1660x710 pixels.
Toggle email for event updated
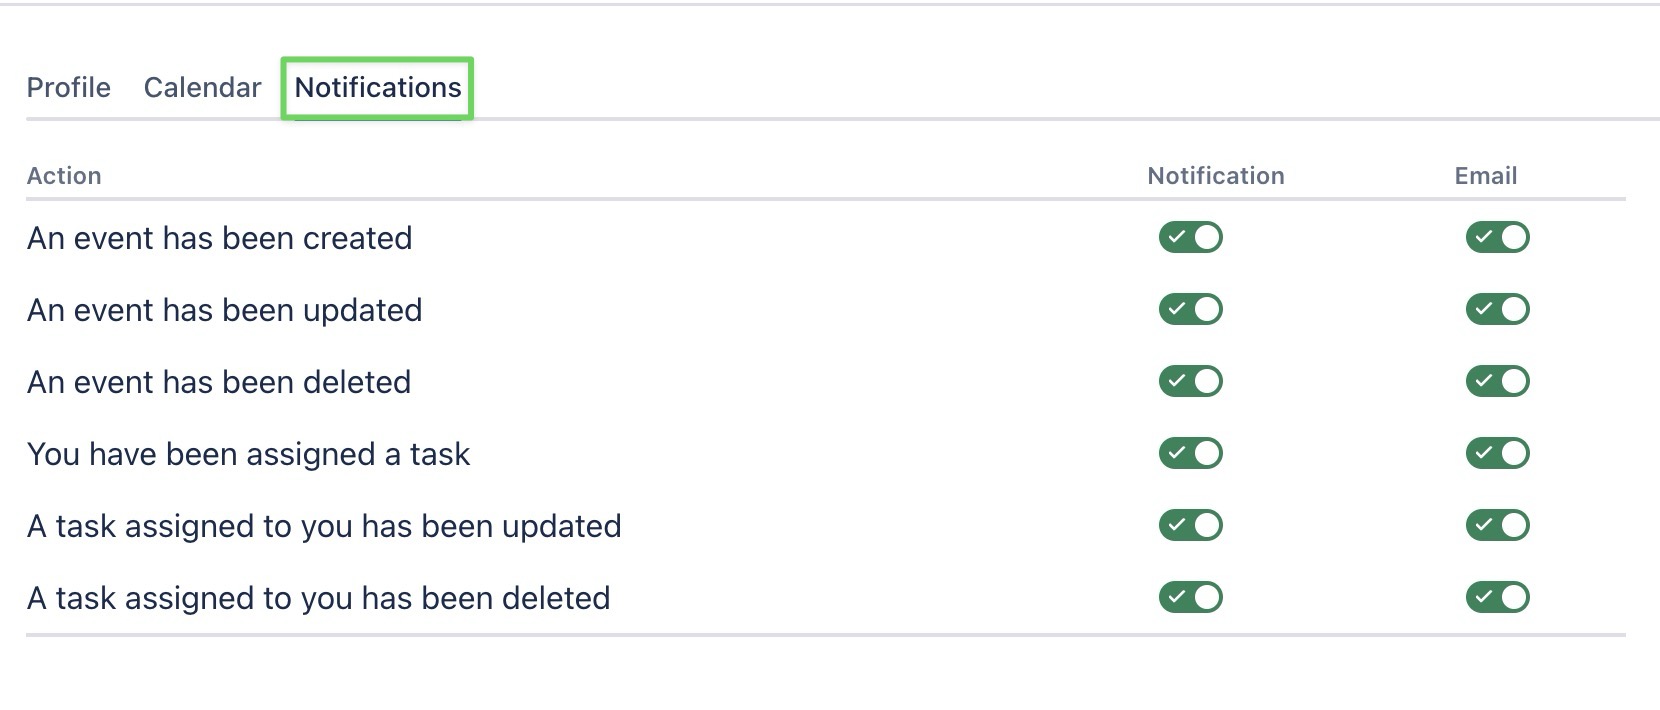[x=1497, y=310]
